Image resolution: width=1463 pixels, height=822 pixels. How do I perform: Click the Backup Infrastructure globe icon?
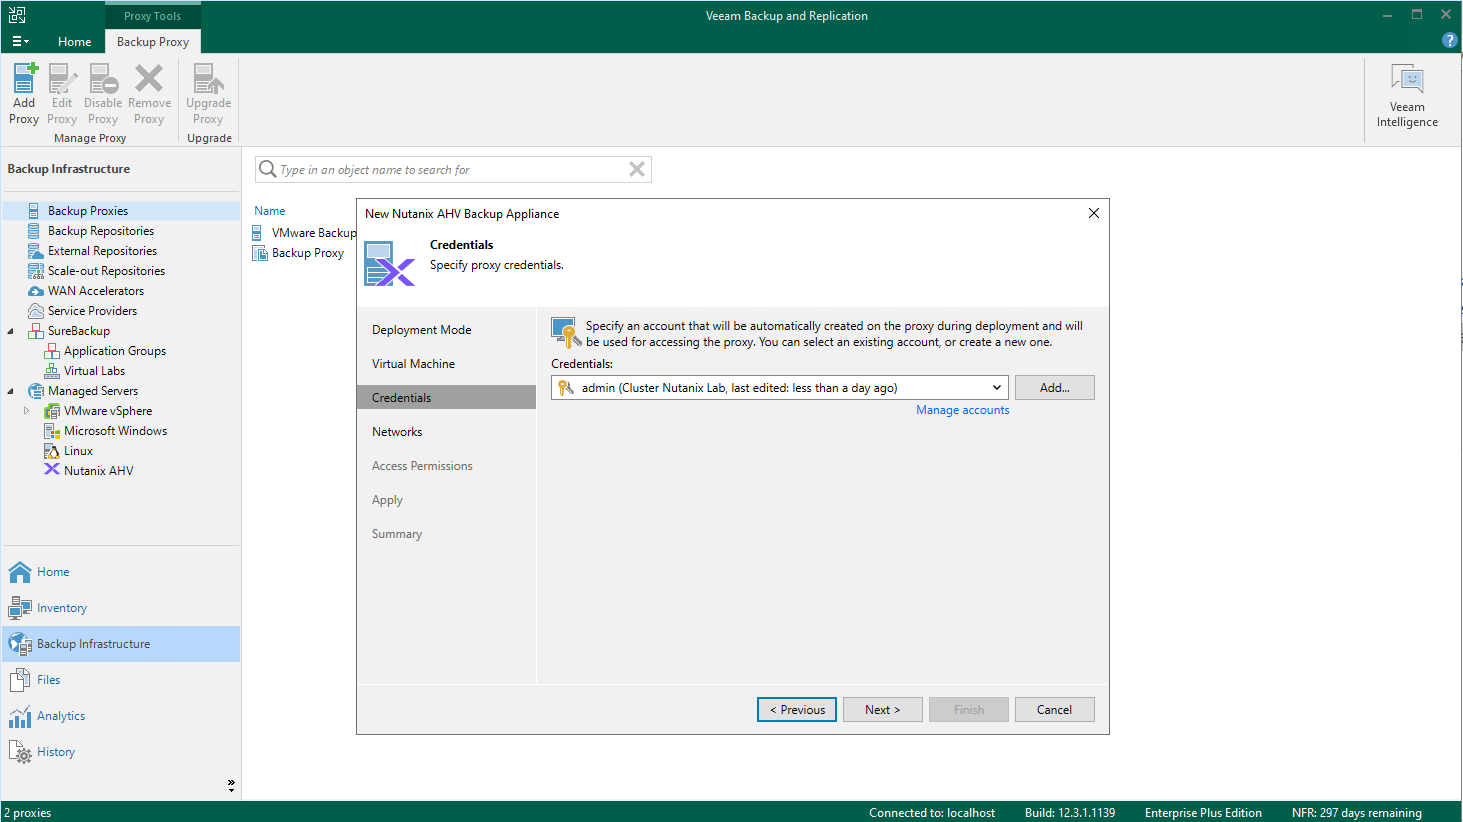19,644
